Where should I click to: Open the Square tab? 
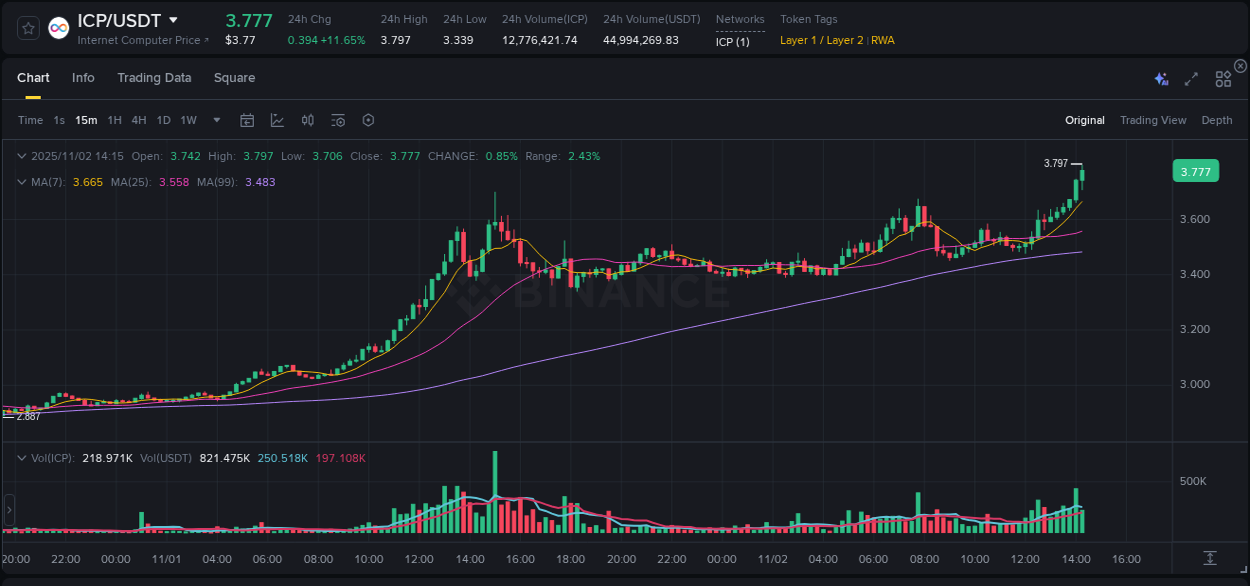pos(235,78)
